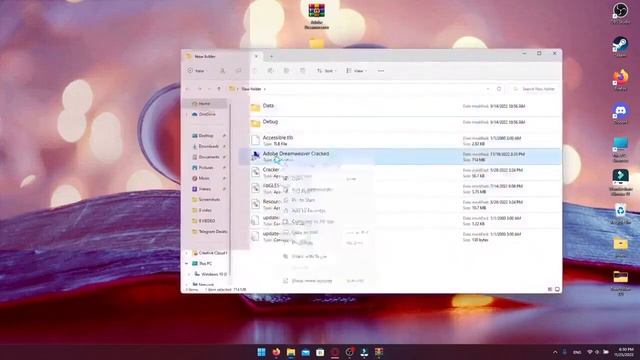Click the Cut icon in the Explorer toolbar
Screen dimensions: 640x360
[222, 71]
